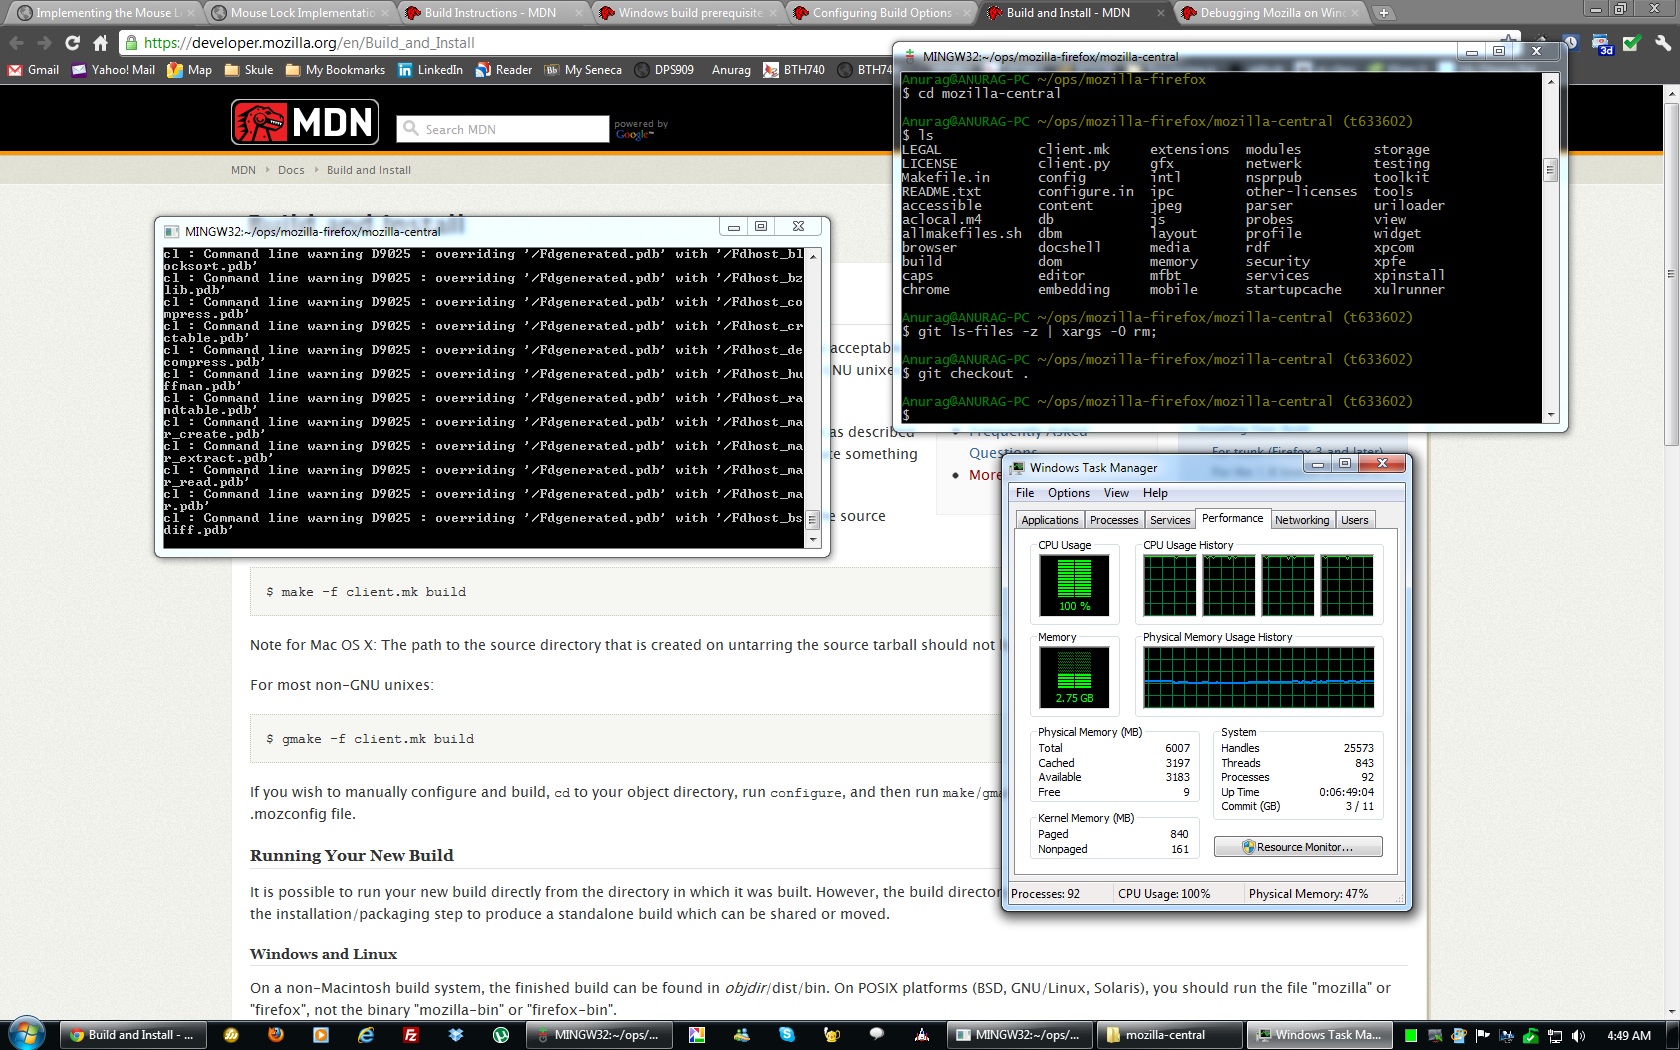Switch to the Windows Task Manager taskbar button

point(1318,1035)
